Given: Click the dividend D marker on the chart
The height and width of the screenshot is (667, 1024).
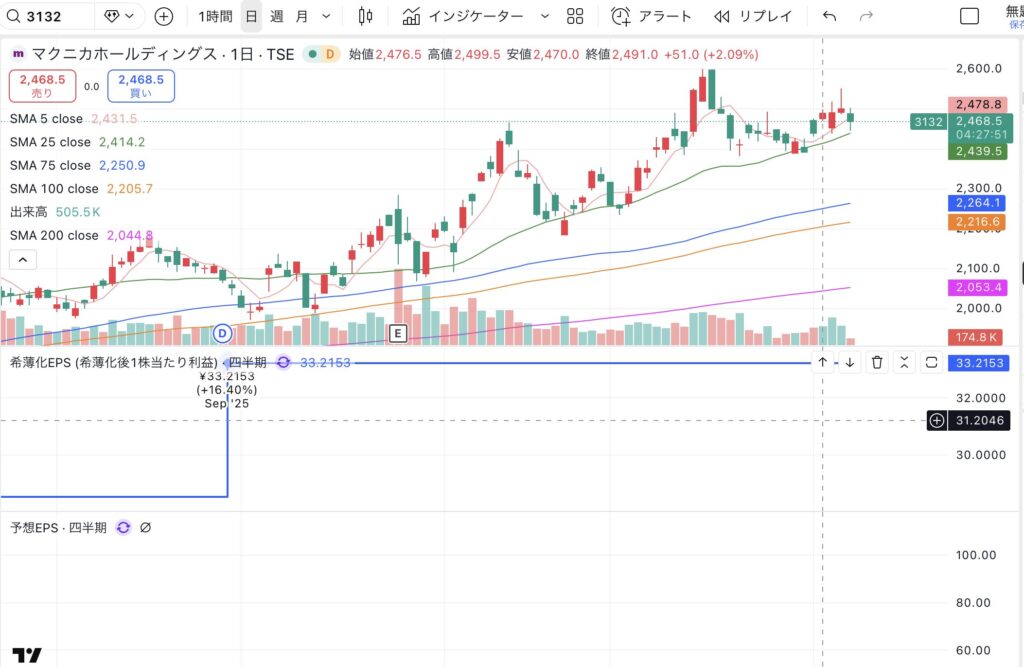Looking at the screenshot, I should [223, 332].
